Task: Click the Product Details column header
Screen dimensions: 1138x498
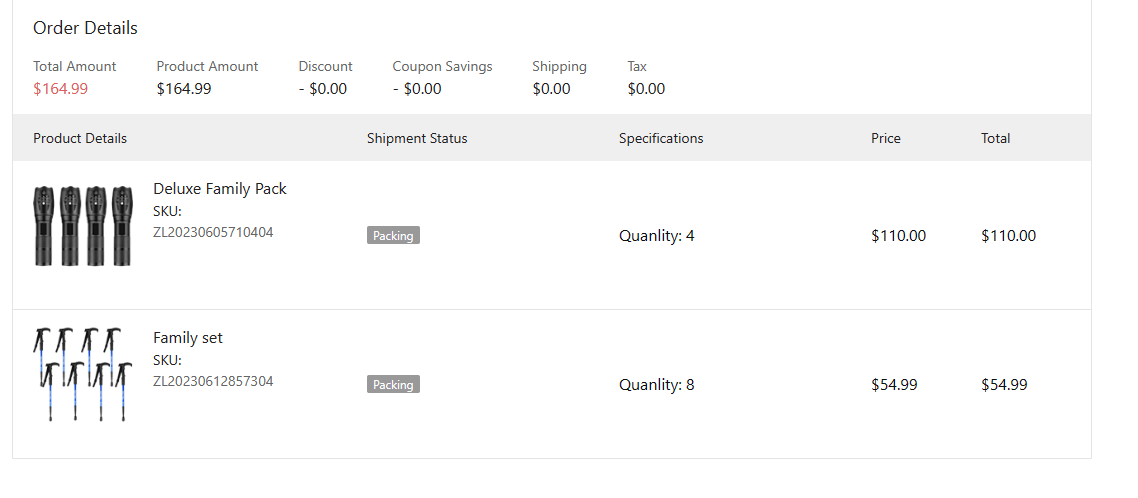Action: point(80,138)
